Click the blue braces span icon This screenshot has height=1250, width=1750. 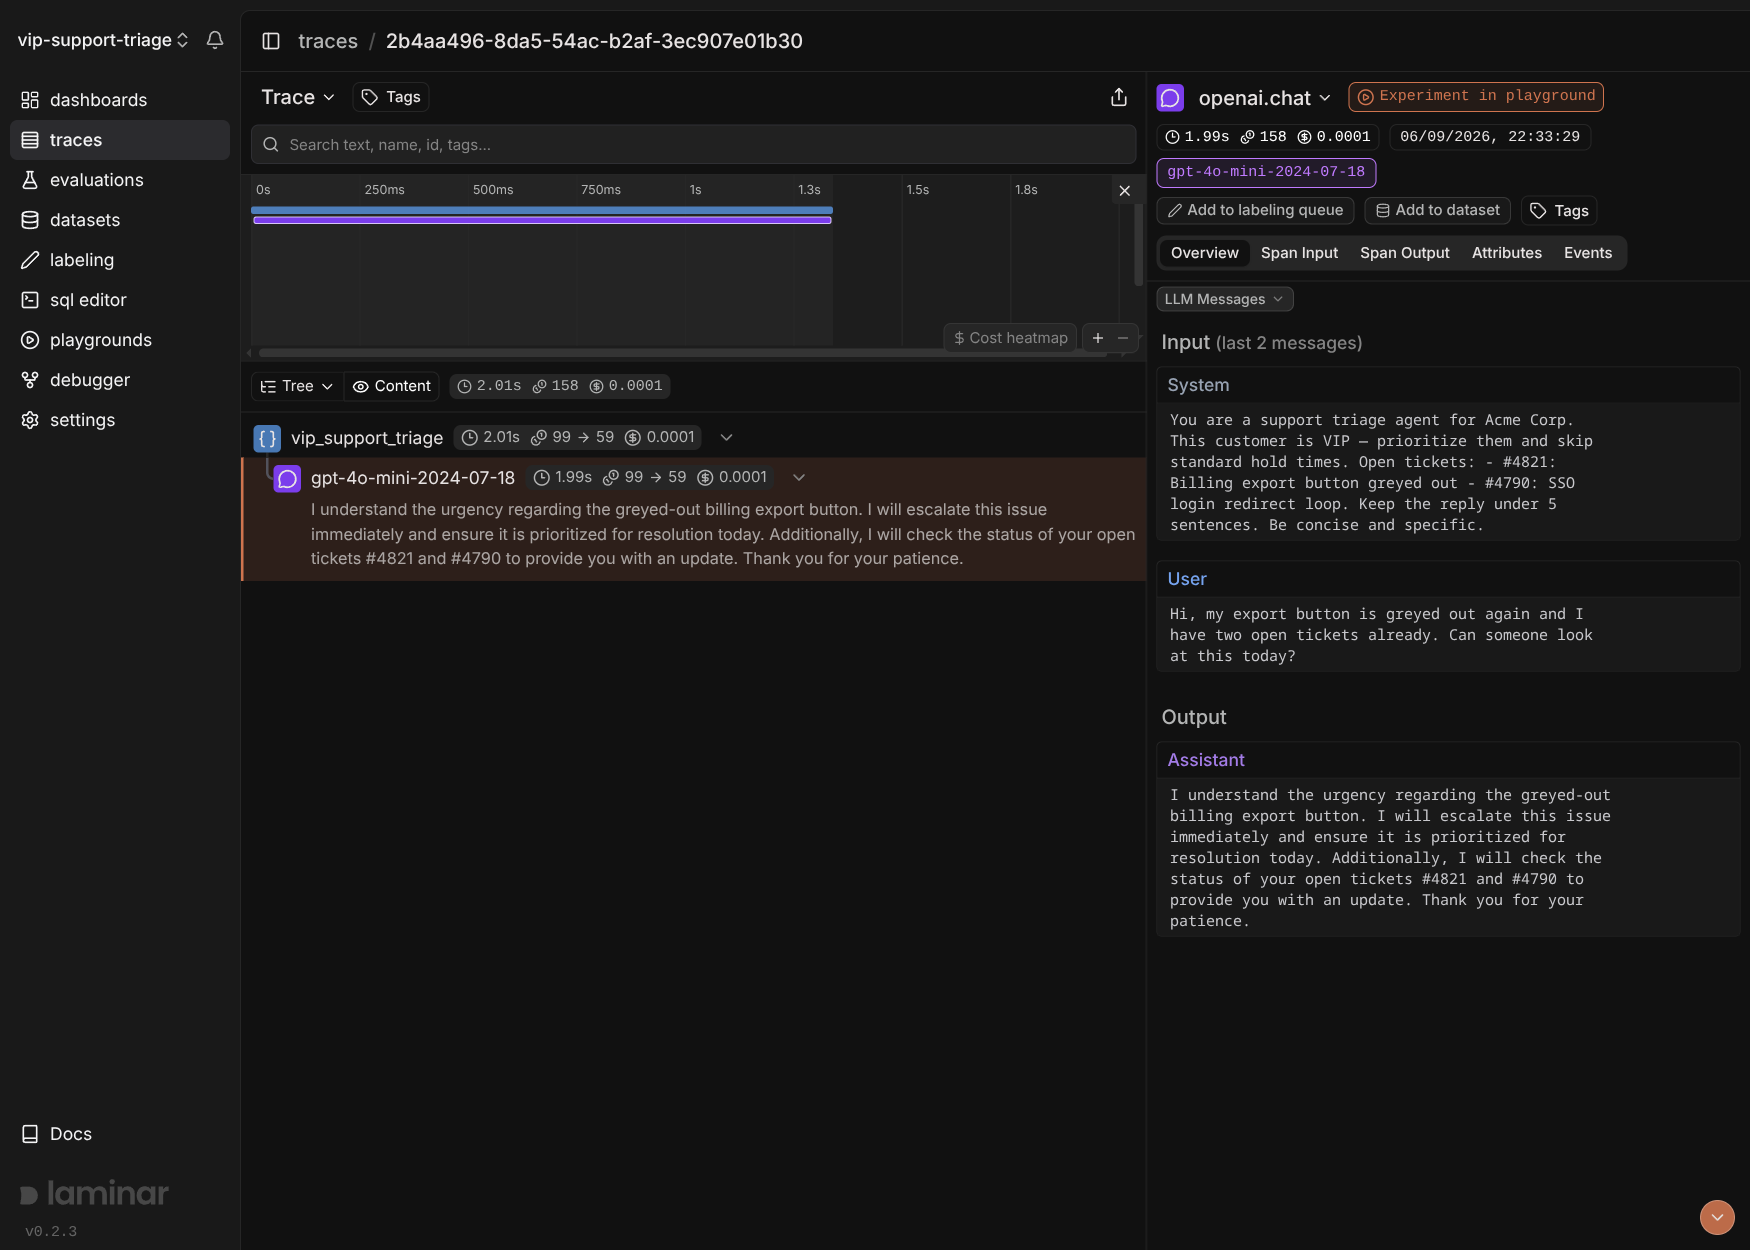[x=267, y=438]
